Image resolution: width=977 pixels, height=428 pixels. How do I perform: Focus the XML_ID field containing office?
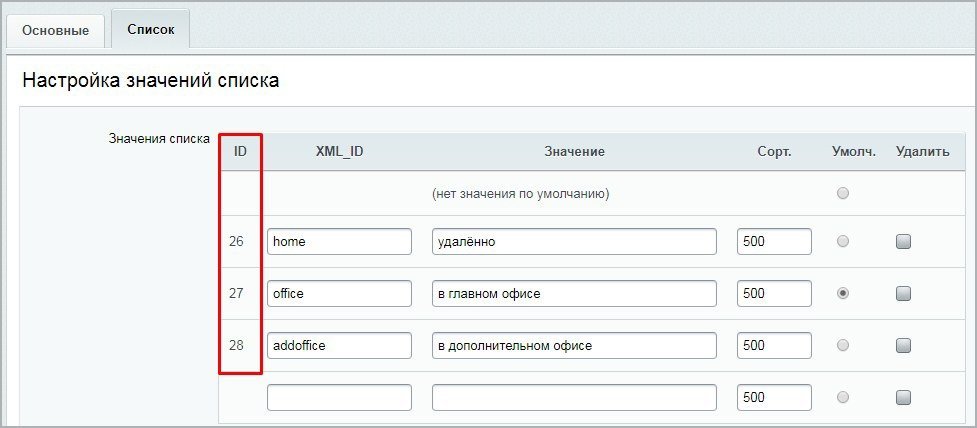tap(339, 293)
